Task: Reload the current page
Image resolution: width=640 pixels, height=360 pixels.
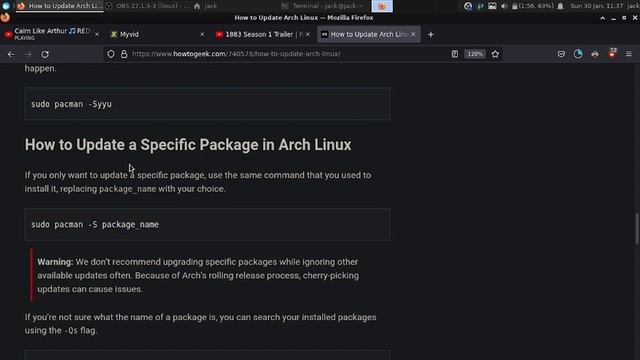Action: [x=45, y=54]
